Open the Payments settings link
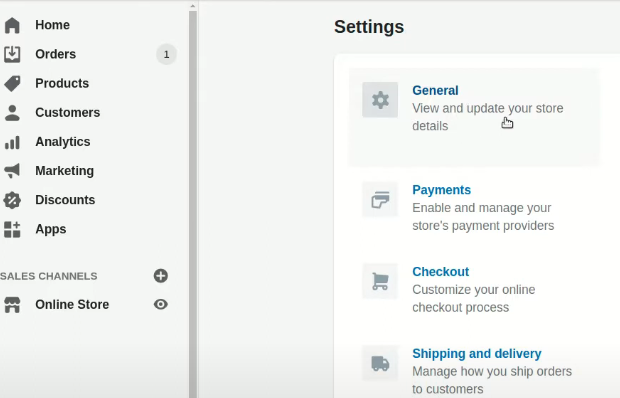This screenshot has height=398, width=620. point(441,190)
